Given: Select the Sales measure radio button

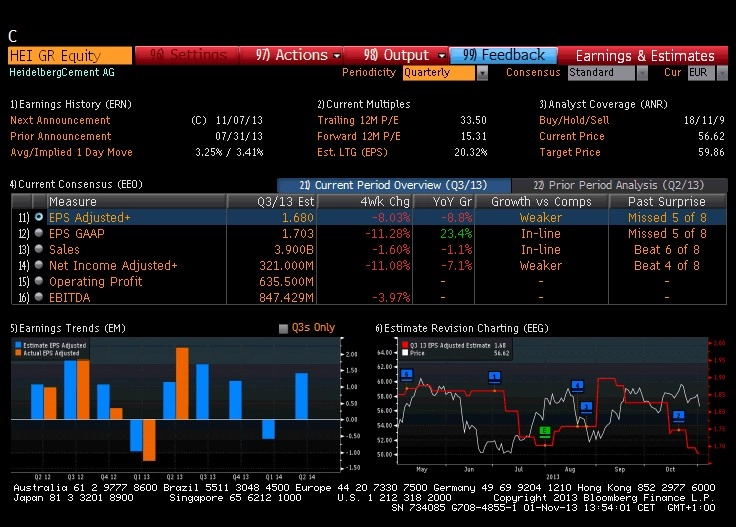Looking at the screenshot, I should (x=39, y=249).
